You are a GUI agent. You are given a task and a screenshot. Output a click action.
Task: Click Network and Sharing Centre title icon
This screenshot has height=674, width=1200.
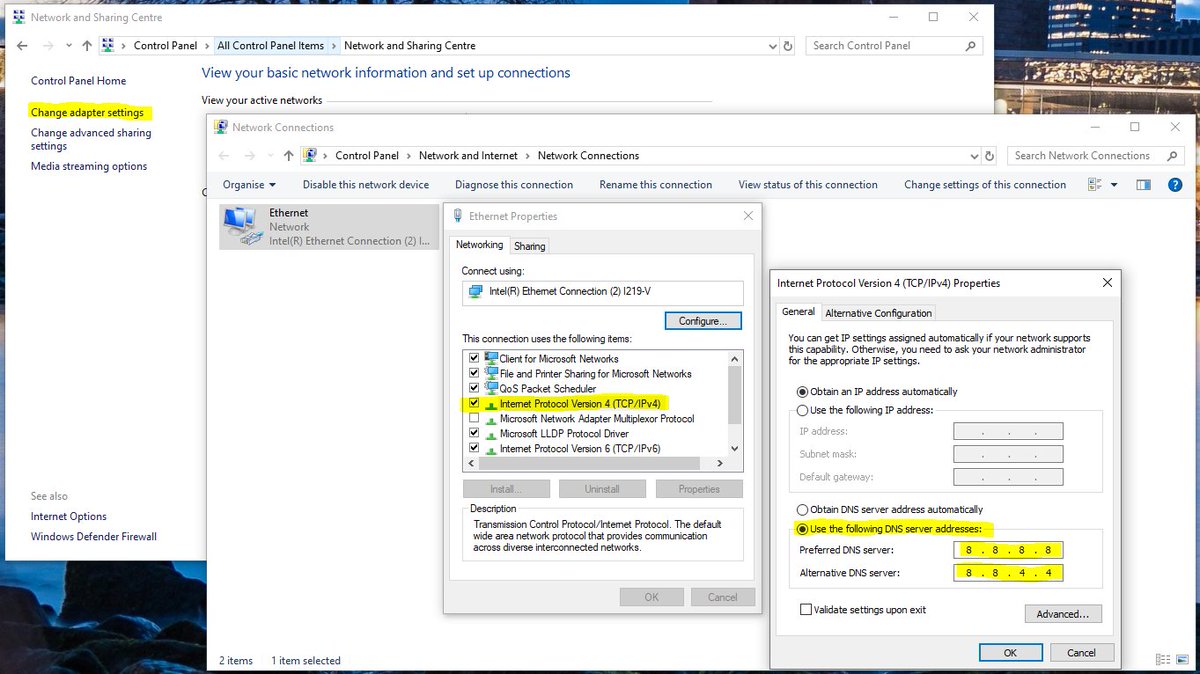pos(19,17)
